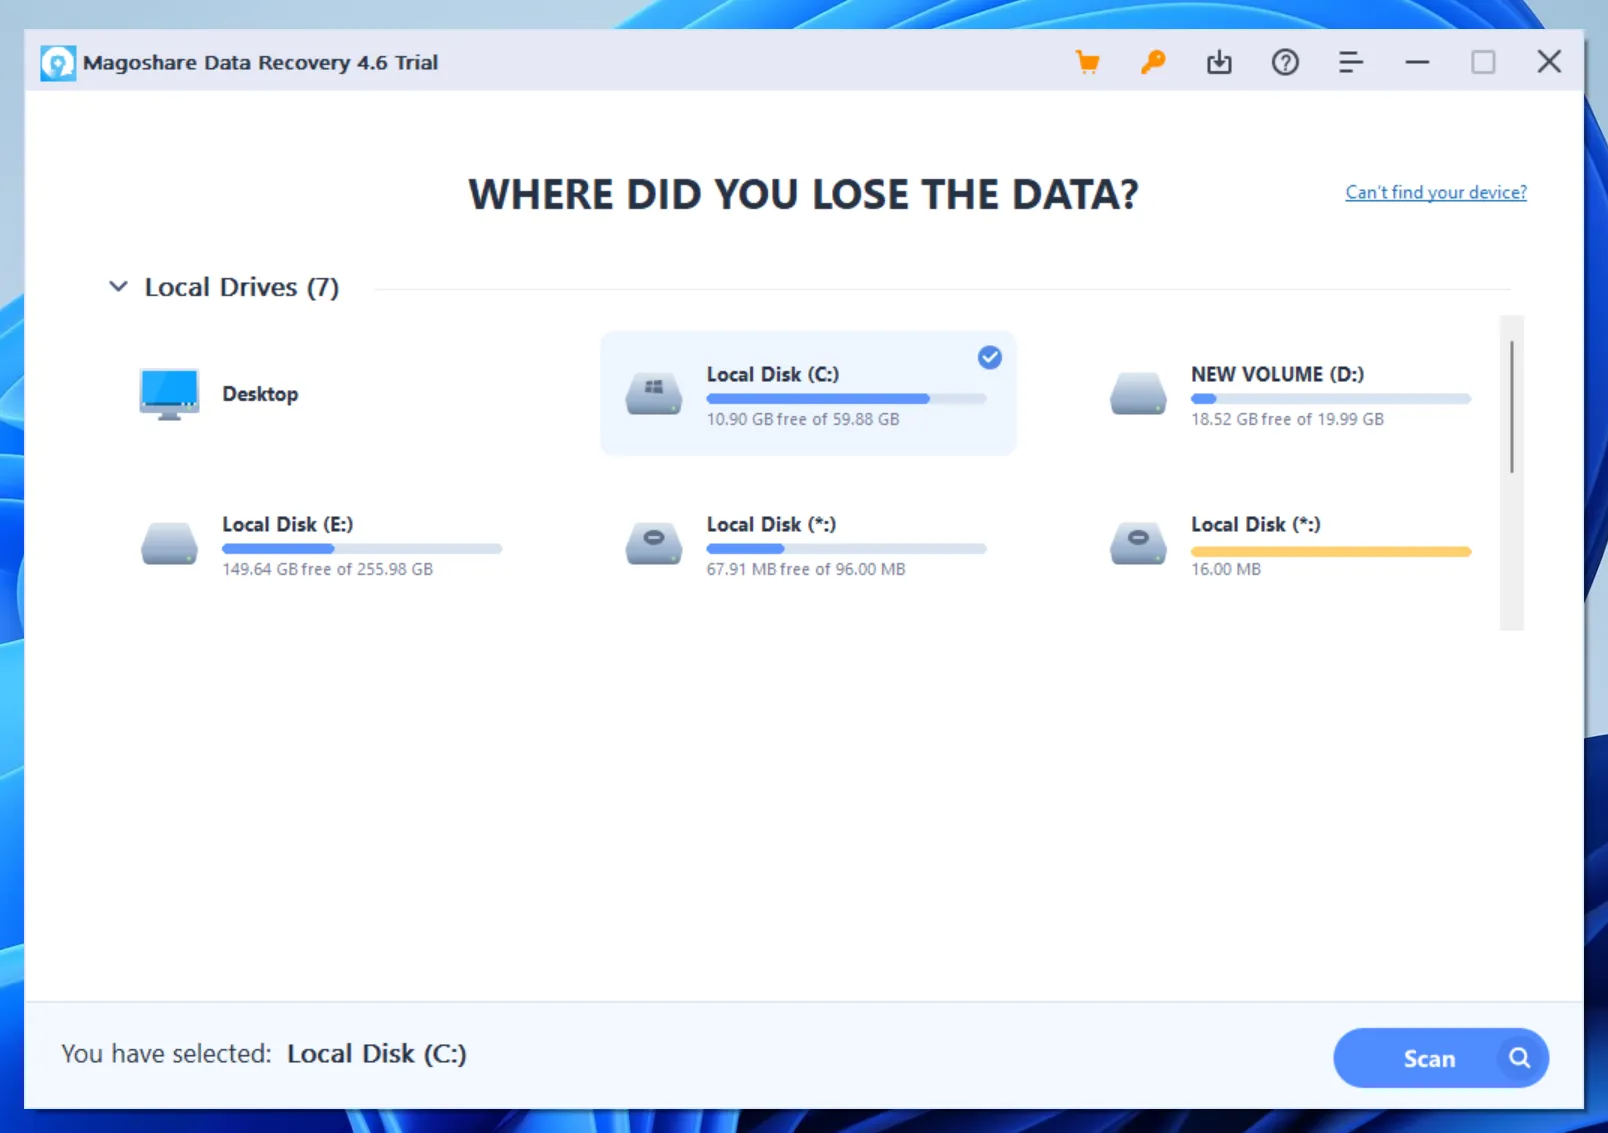Open the hamburger menu icon
Viewport: 1608px width, 1133px height.
[1351, 62]
